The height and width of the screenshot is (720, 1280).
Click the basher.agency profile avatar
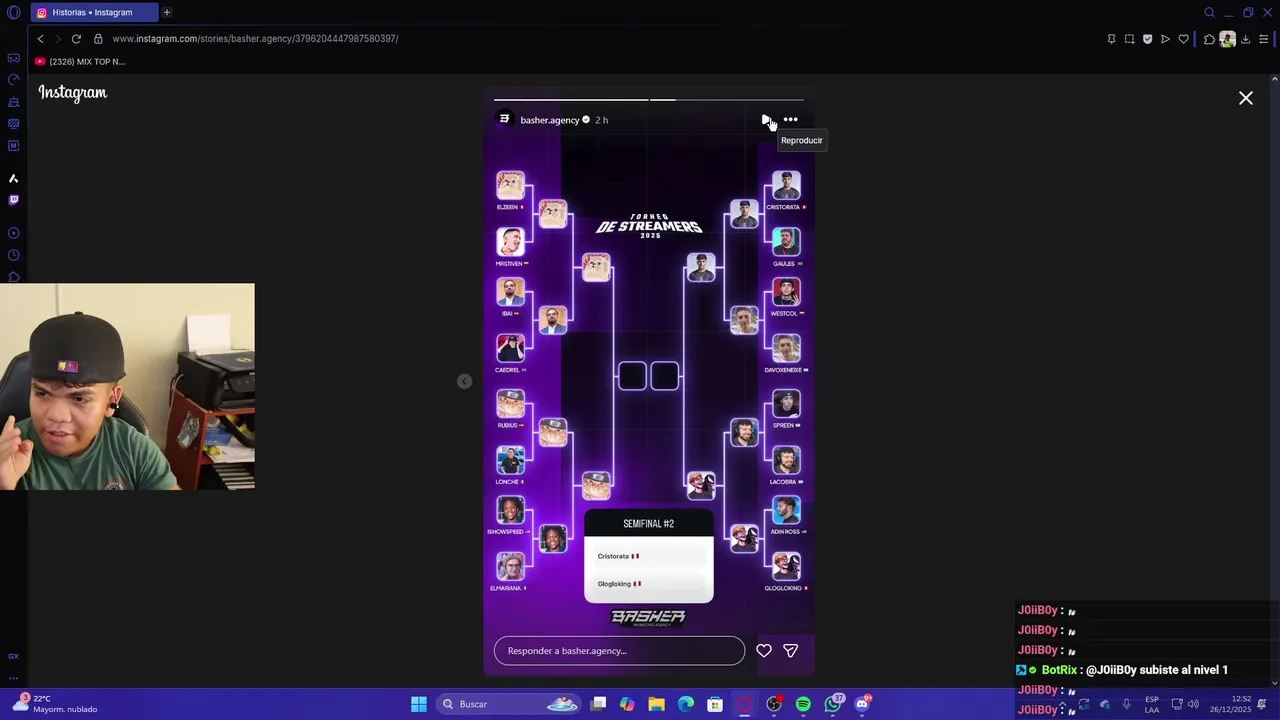(504, 119)
